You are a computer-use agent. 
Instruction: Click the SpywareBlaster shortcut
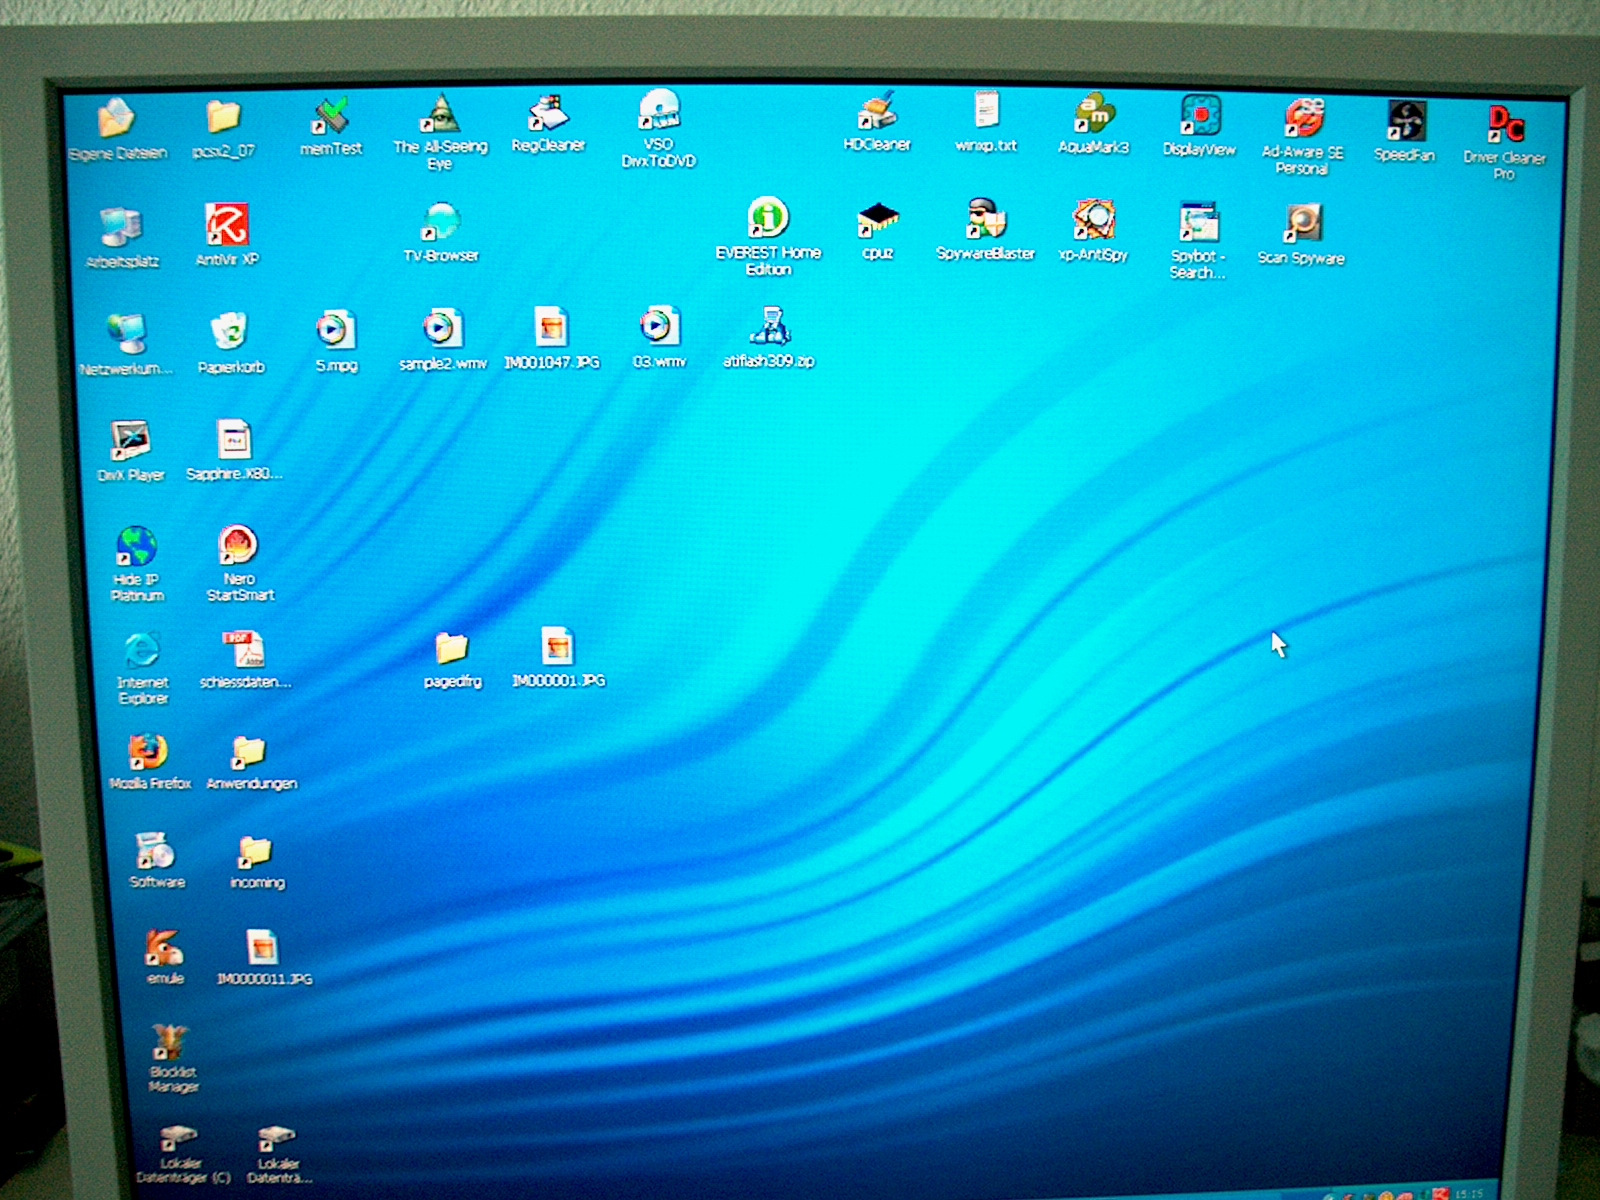[x=985, y=221]
